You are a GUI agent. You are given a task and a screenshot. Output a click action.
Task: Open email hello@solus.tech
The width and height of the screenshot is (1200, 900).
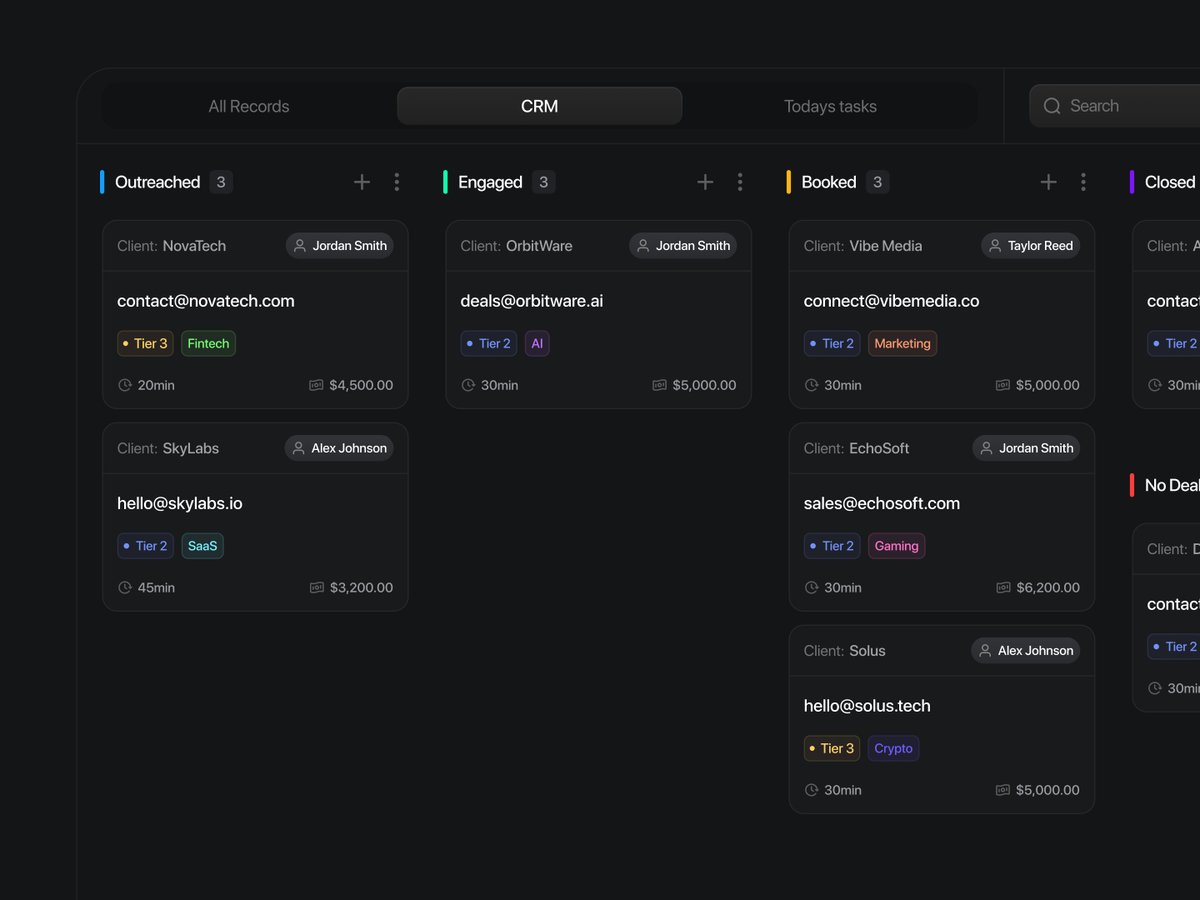click(x=867, y=706)
